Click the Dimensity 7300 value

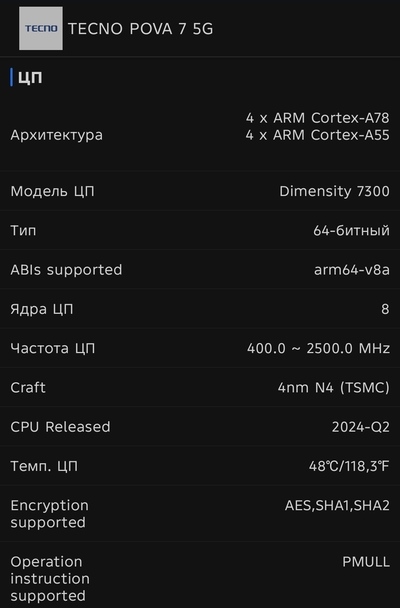[x=334, y=191]
